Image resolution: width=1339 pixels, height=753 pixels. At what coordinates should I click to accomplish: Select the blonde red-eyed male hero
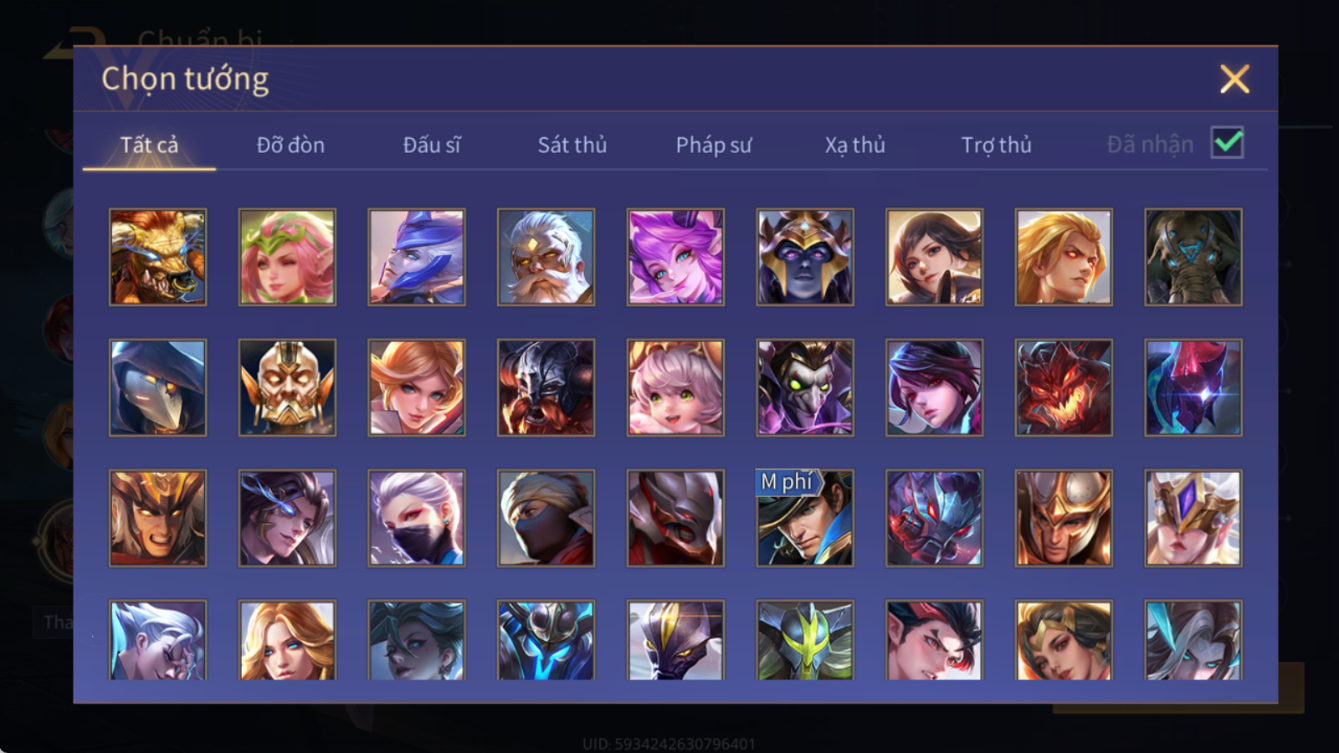1064,257
